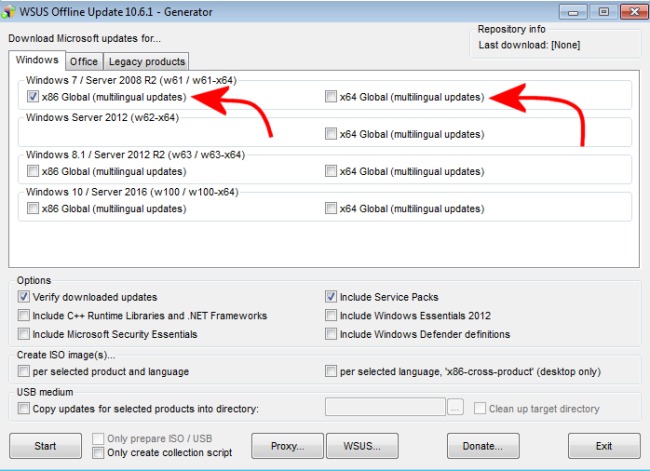Image resolution: width=650 pixels, height=471 pixels.
Task: Switch to the Legacy products tab
Action: tap(147, 62)
